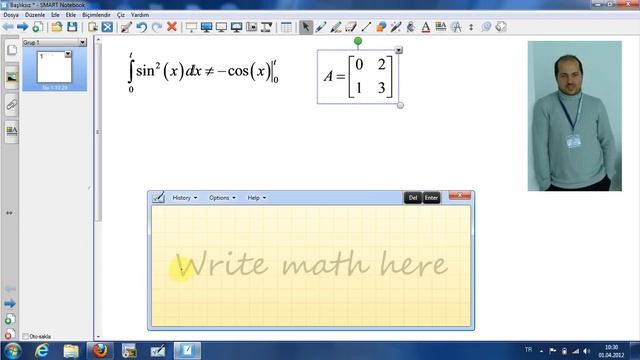
Task: Open the Dosya menu
Action: pyautogui.click(x=11, y=15)
